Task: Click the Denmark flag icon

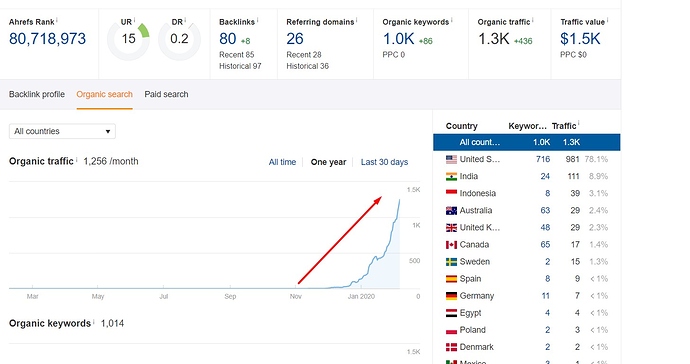Action: tap(451, 347)
